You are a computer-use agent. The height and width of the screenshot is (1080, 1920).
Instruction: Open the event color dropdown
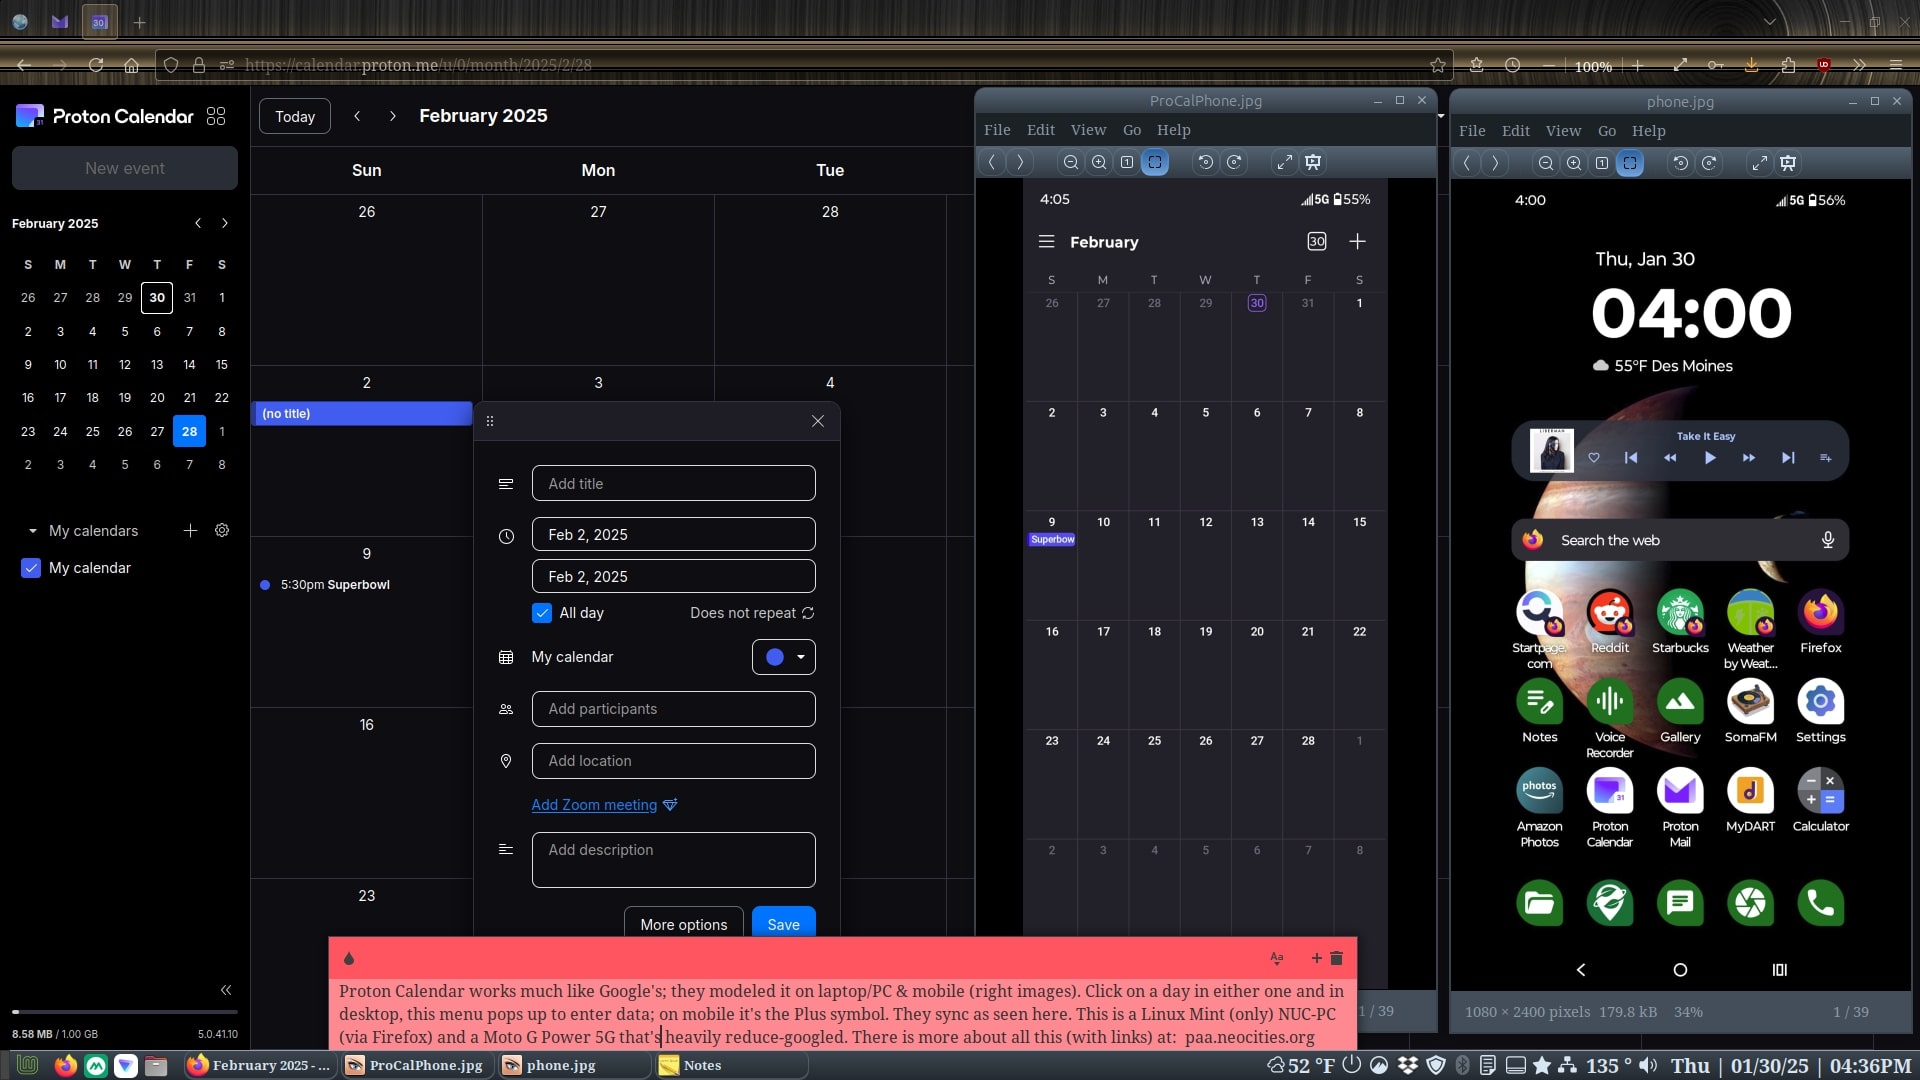(x=783, y=657)
